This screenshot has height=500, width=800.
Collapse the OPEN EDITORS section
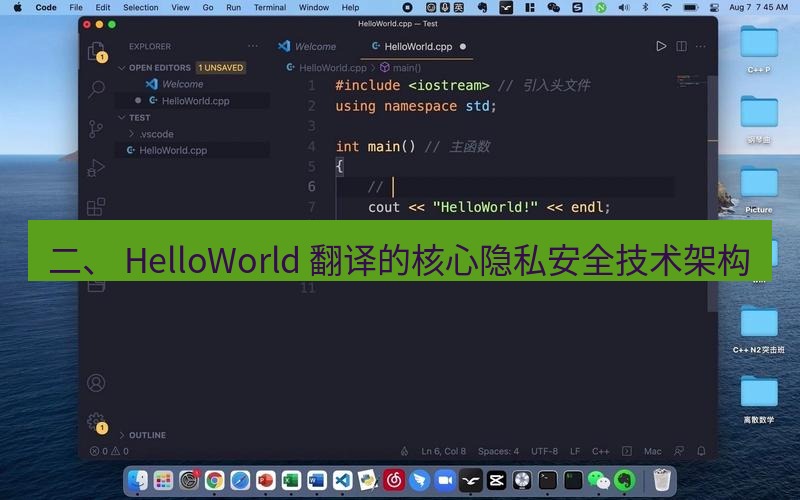click(121, 67)
